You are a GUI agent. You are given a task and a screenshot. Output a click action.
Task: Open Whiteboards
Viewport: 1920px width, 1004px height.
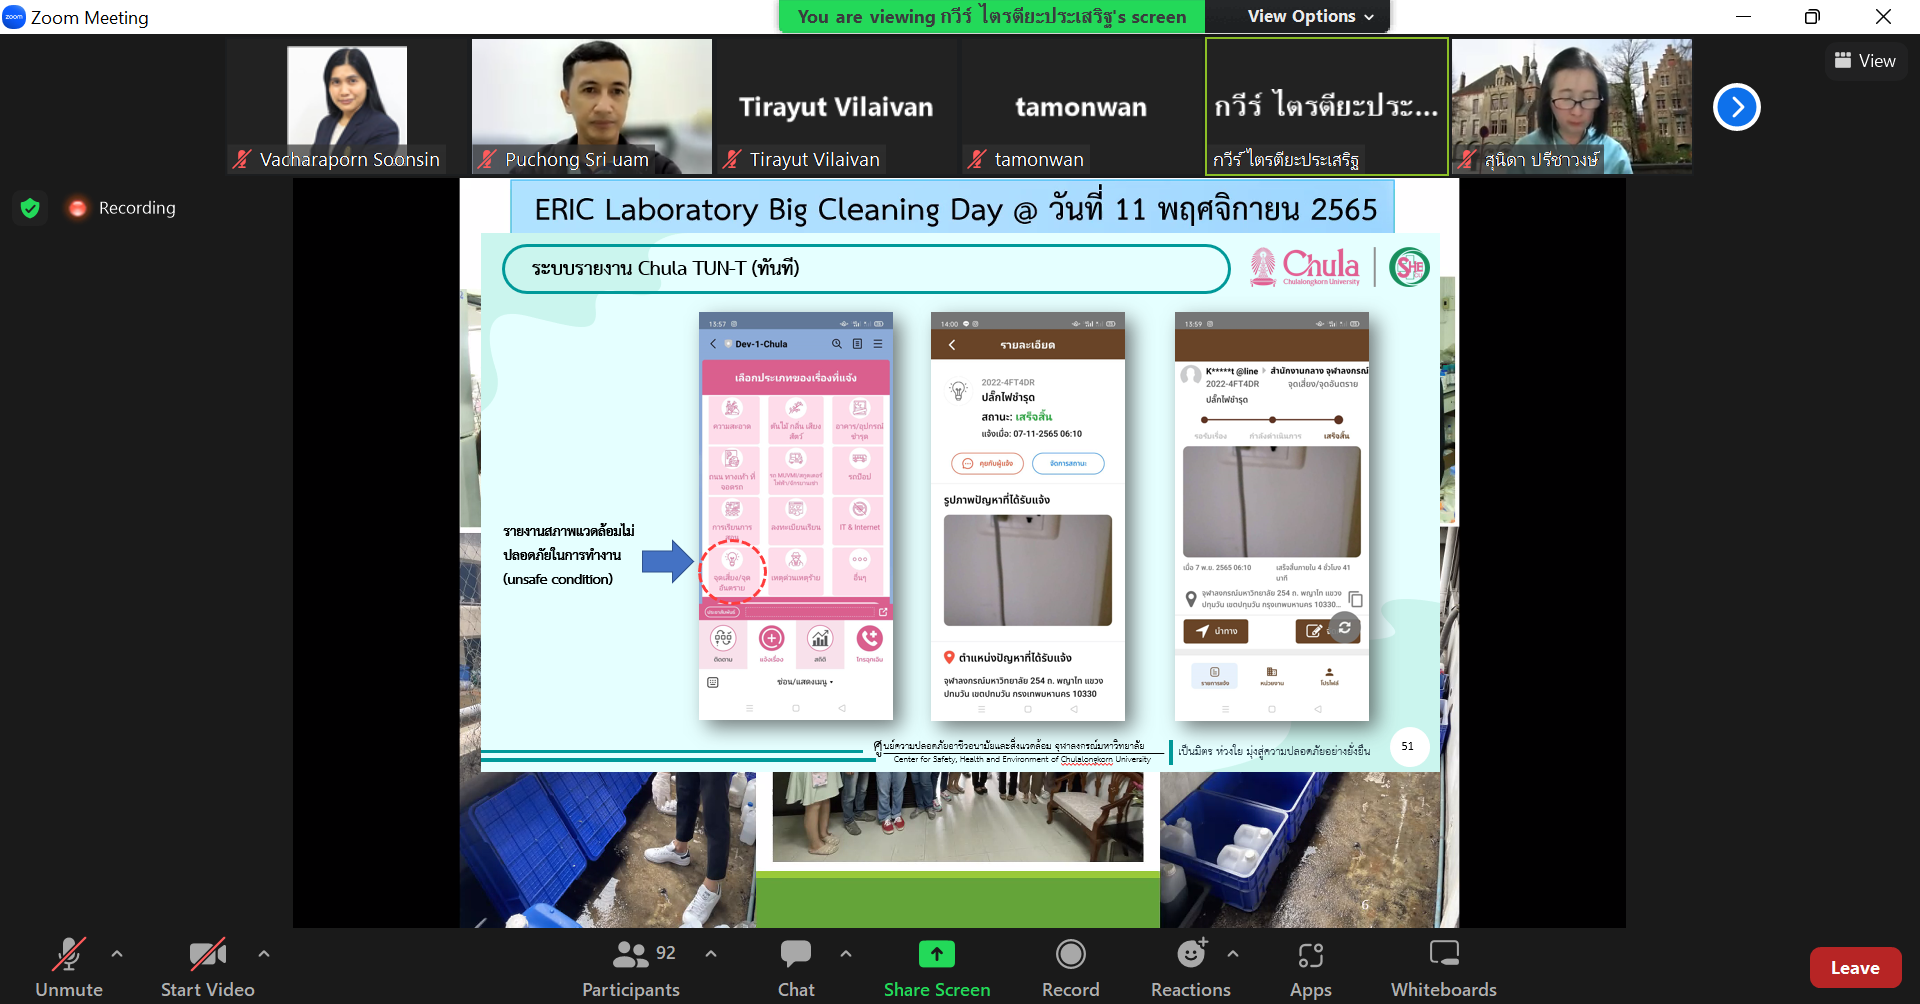click(x=1443, y=967)
